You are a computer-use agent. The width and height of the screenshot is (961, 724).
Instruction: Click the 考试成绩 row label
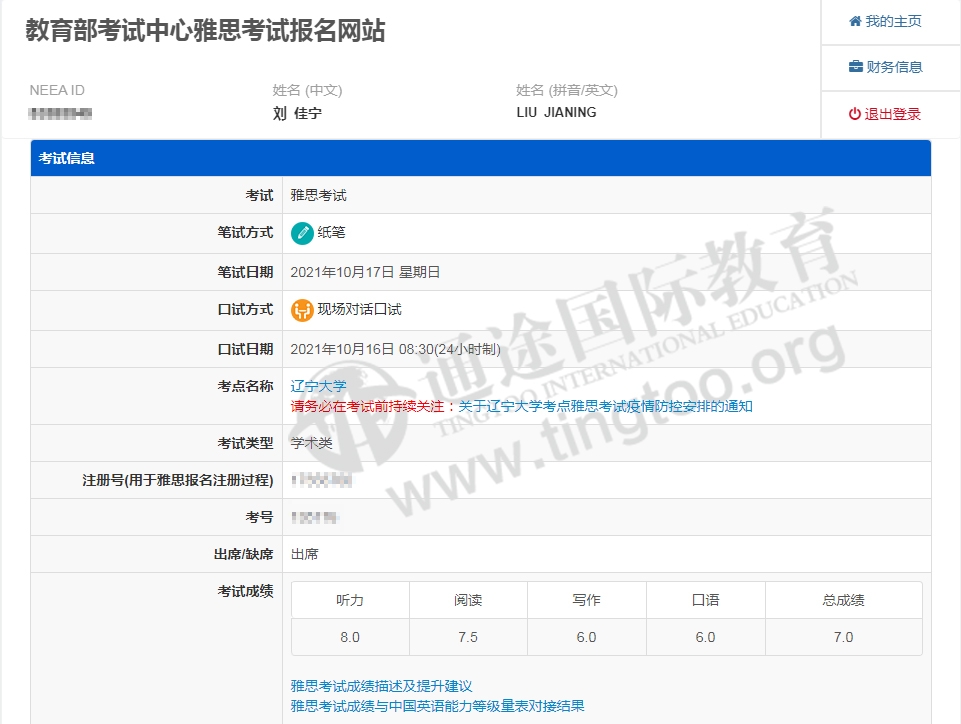pos(245,592)
